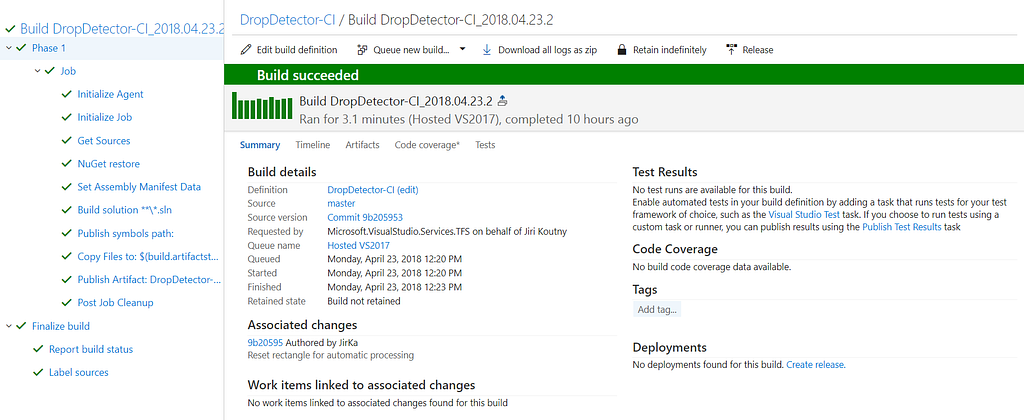Switch to the Code coverage tab

427,145
